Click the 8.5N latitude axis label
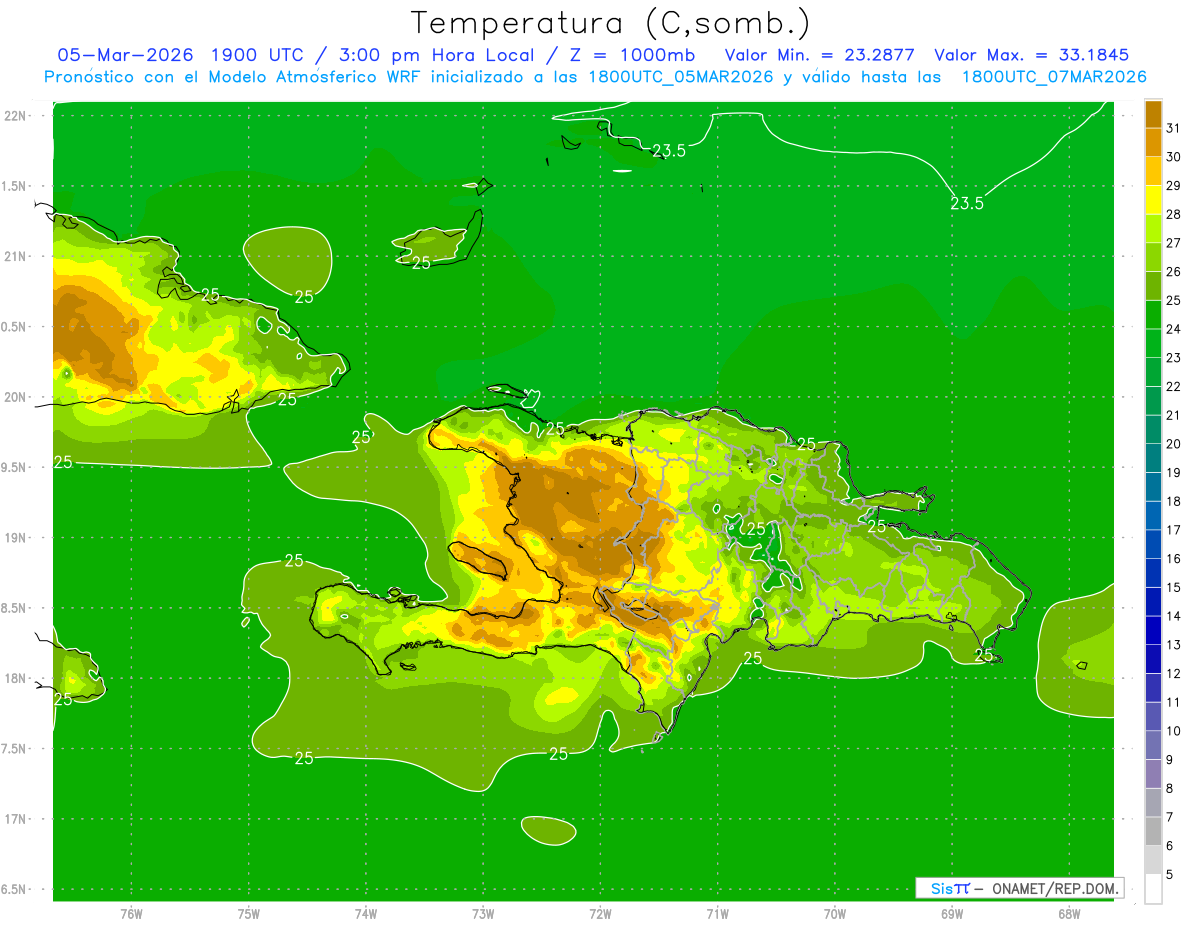 tap(14, 608)
